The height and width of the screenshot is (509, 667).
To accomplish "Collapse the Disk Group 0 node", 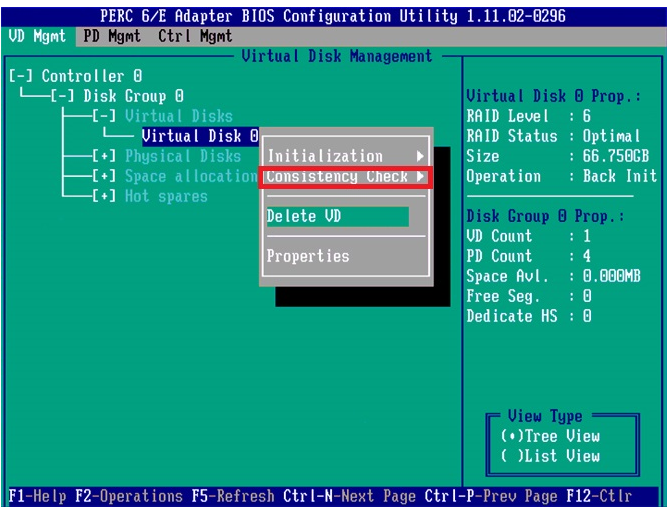I will pyautogui.click(x=63, y=96).
